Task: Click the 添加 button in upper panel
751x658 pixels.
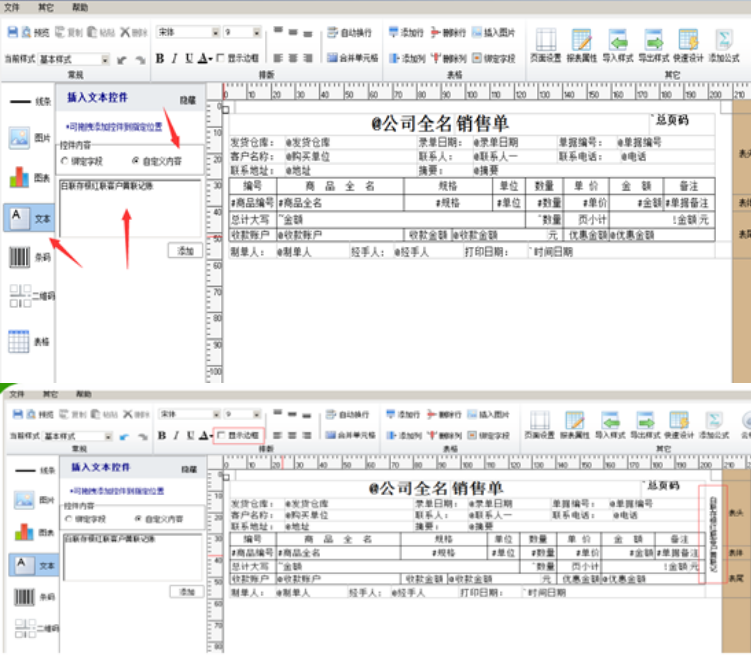Action: (x=184, y=251)
